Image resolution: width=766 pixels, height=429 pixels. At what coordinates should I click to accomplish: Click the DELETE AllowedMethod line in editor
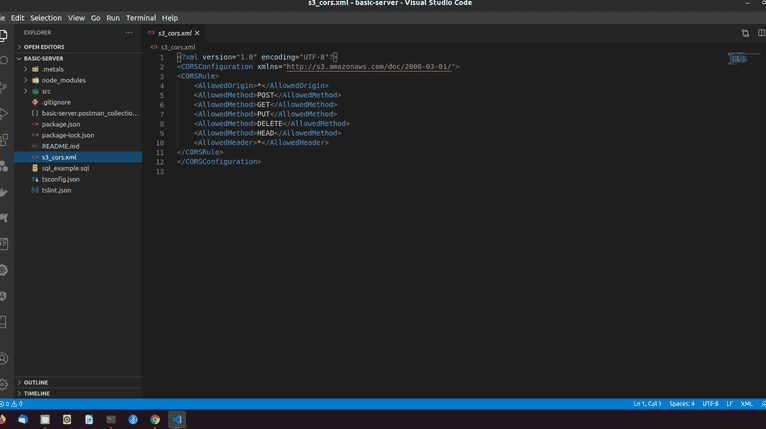(272, 124)
